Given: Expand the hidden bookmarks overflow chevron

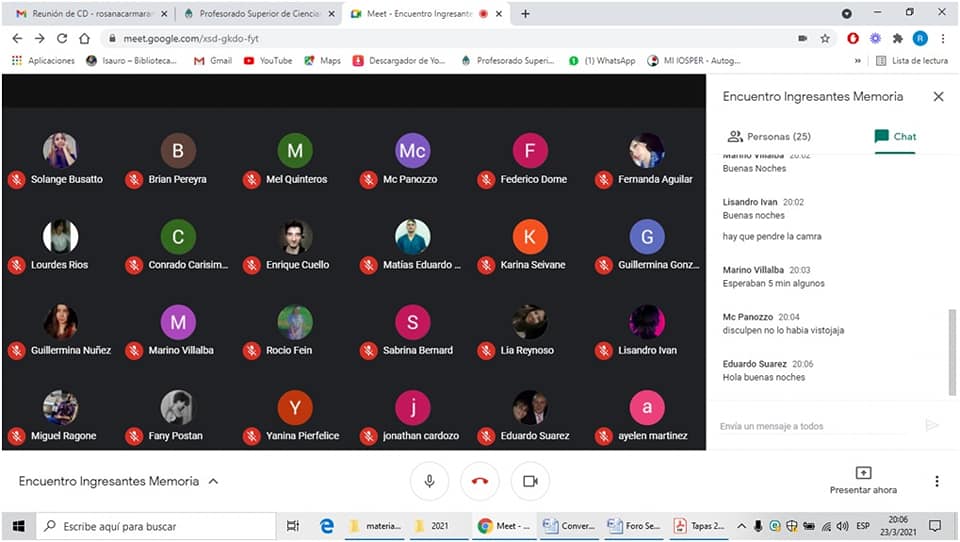Looking at the screenshot, I should click(x=857, y=60).
